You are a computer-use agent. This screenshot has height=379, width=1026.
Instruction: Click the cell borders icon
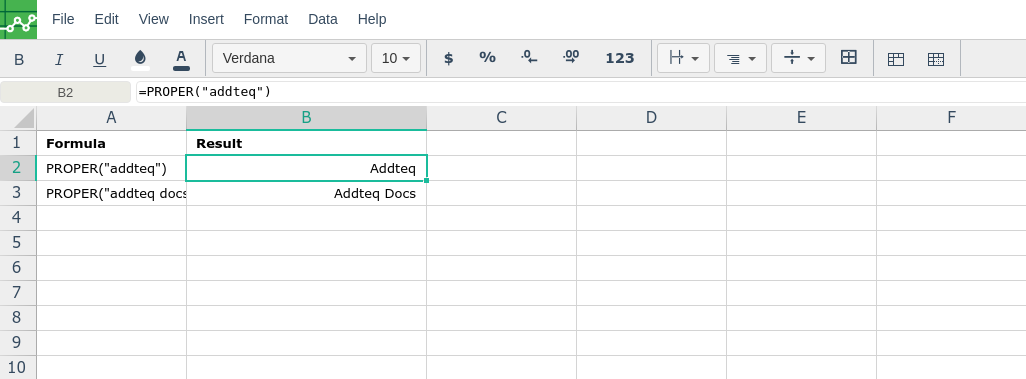coord(849,58)
